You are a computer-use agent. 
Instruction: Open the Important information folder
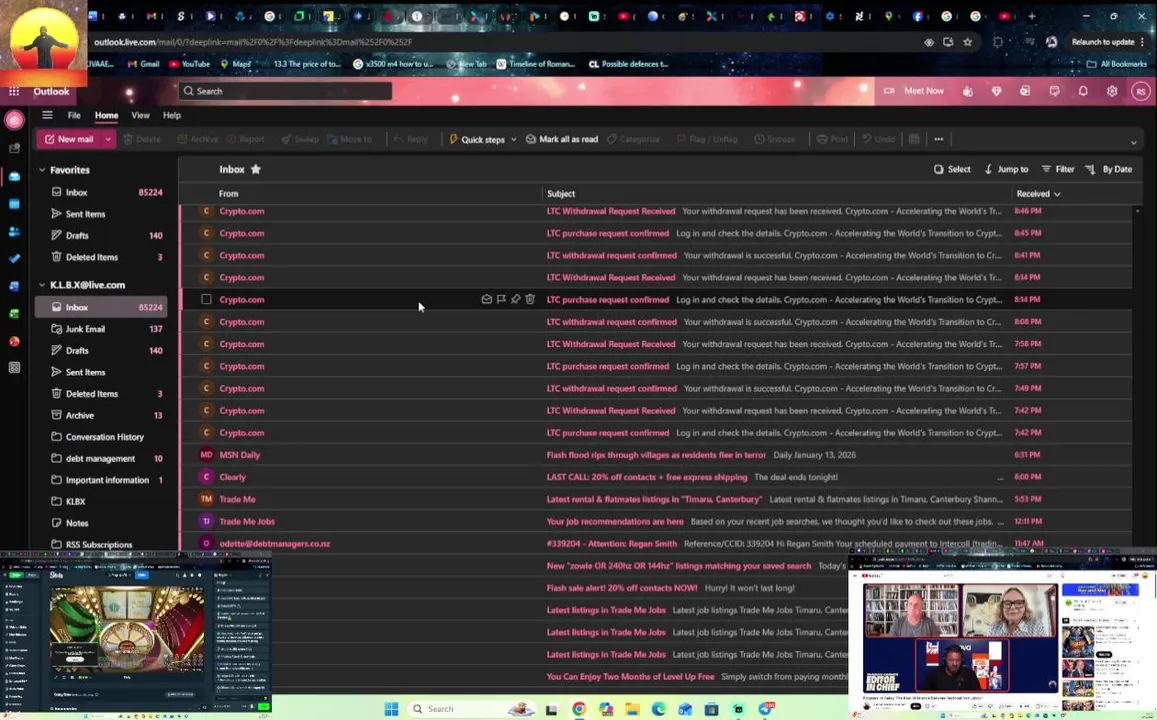click(x=101, y=480)
